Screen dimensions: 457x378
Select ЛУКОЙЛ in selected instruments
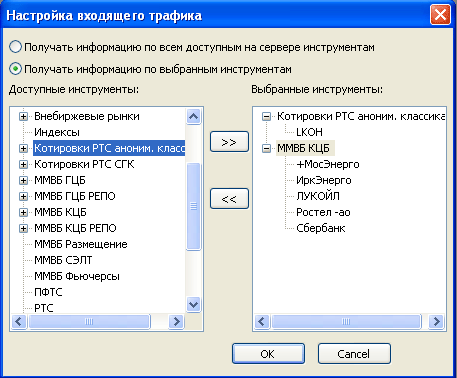[318, 196]
